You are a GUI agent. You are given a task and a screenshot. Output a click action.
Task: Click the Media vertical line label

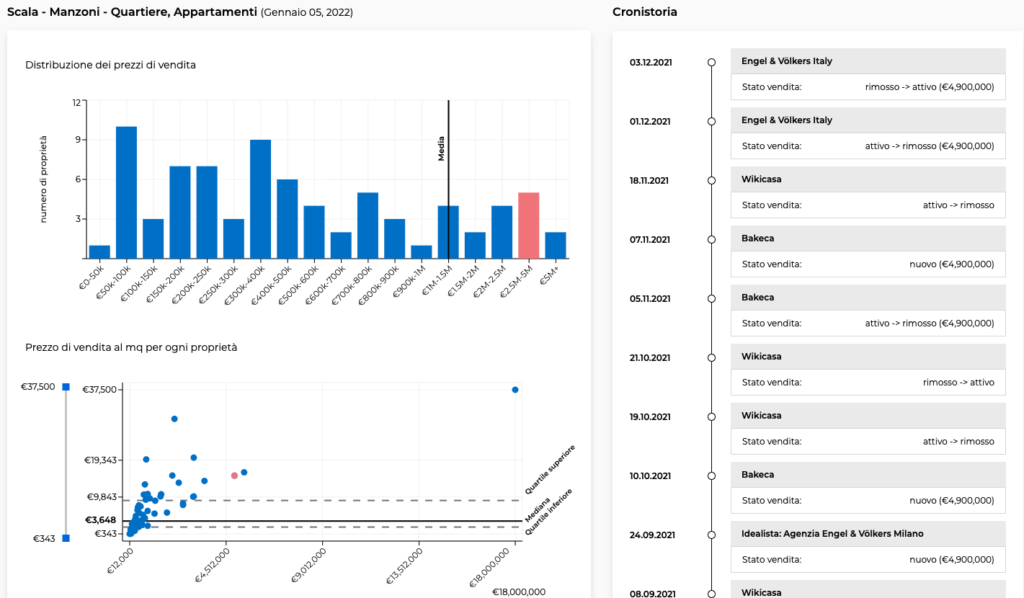pos(441,148)
